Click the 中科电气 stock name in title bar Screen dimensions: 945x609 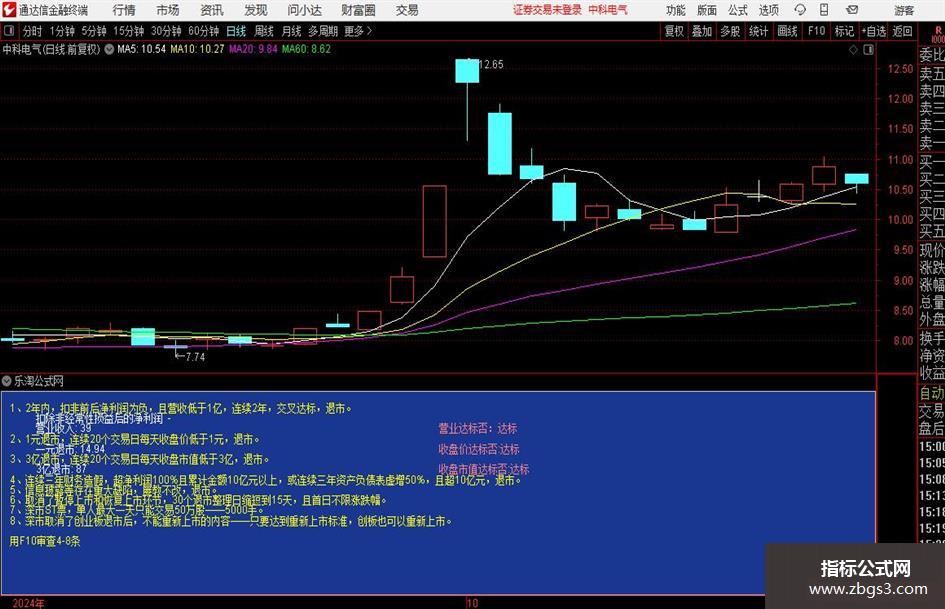pyautogui.click(x=608, y=10)
